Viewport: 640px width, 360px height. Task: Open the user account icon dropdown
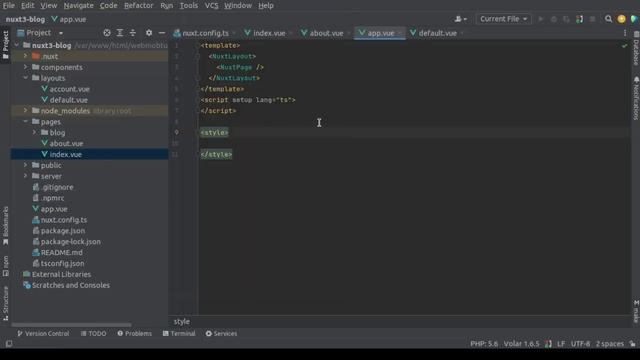pyautogui.click(x=461, y=19)
